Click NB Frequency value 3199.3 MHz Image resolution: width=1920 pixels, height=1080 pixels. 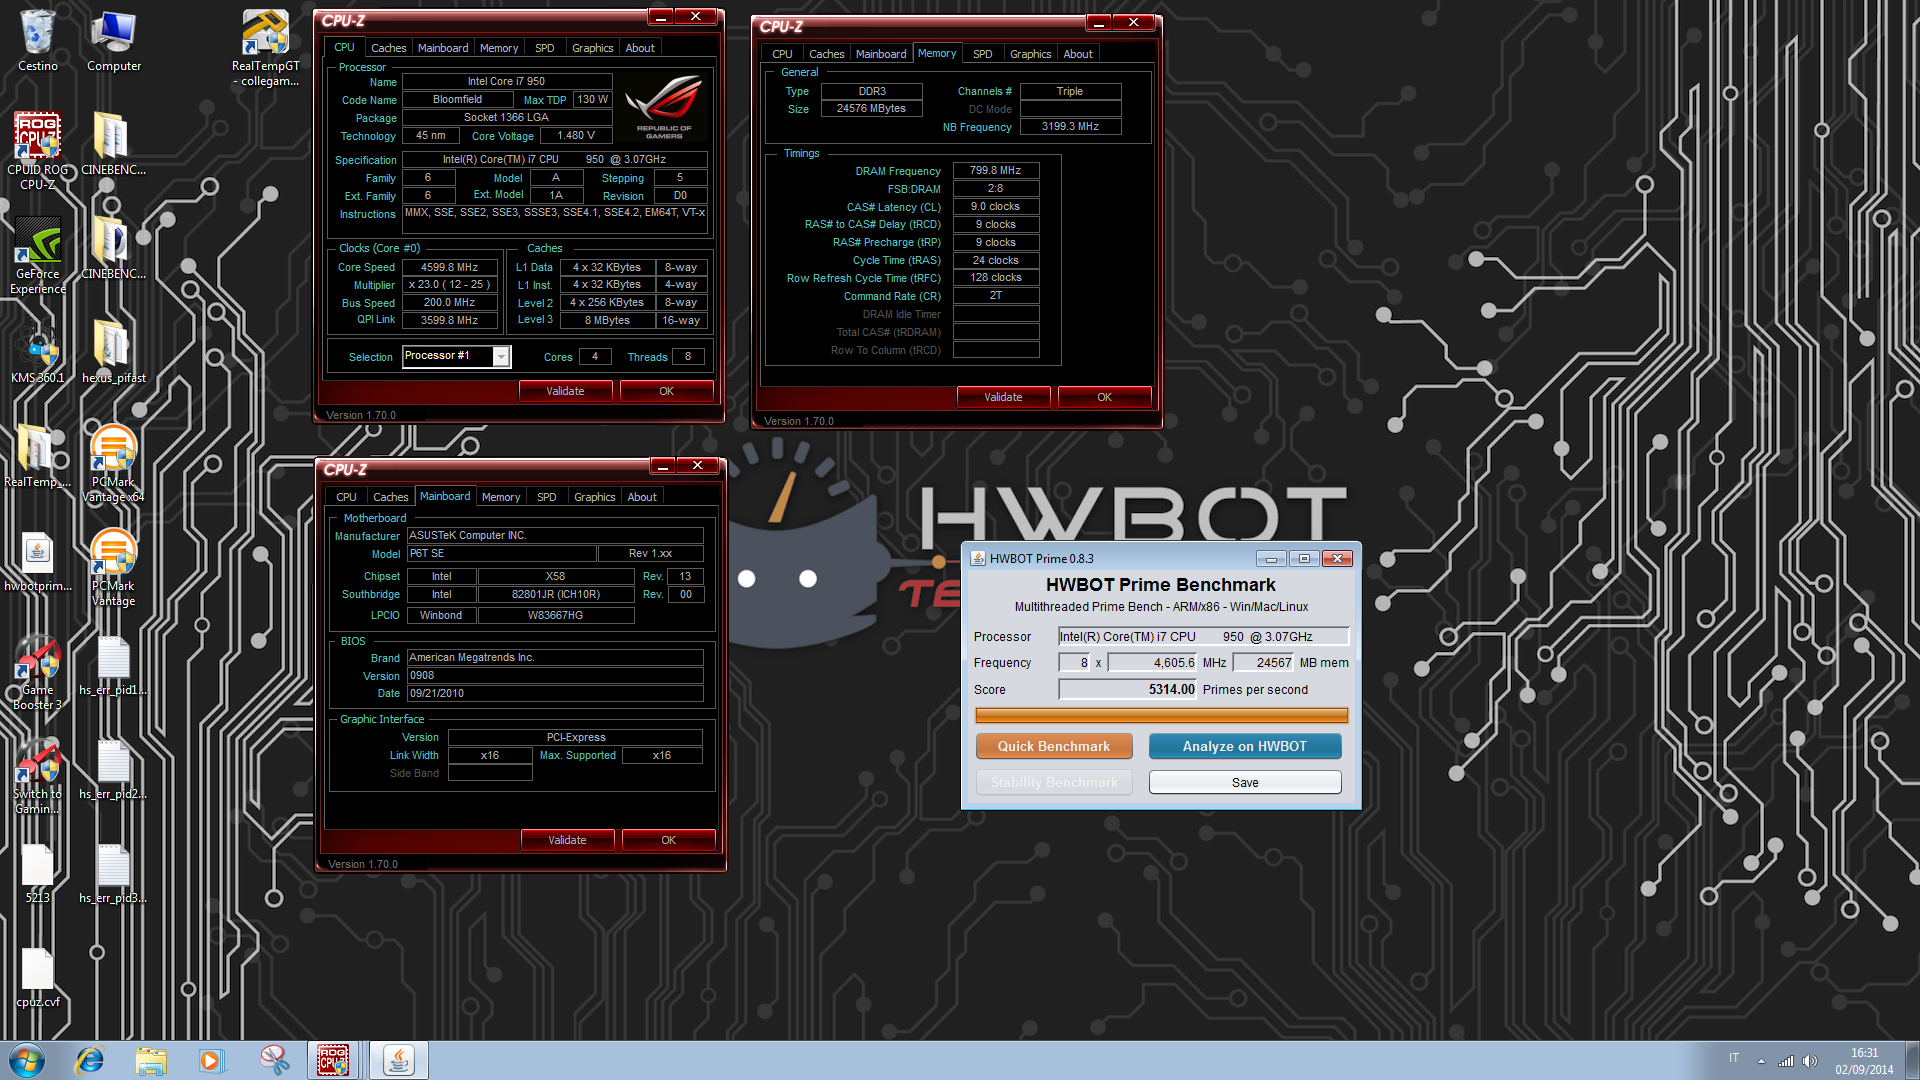pyautogui.click(x=1070, y=127)
